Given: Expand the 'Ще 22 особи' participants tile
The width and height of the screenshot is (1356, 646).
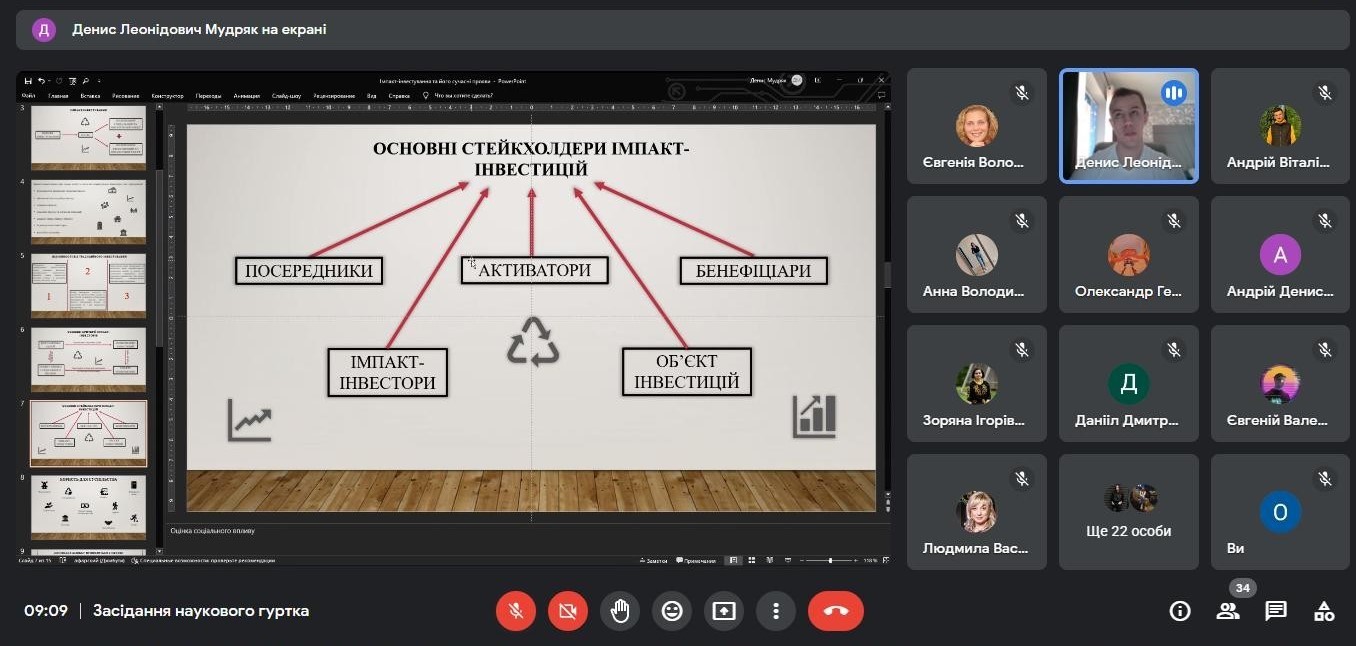Looking at the screenshot, I should coord(1128,512).
